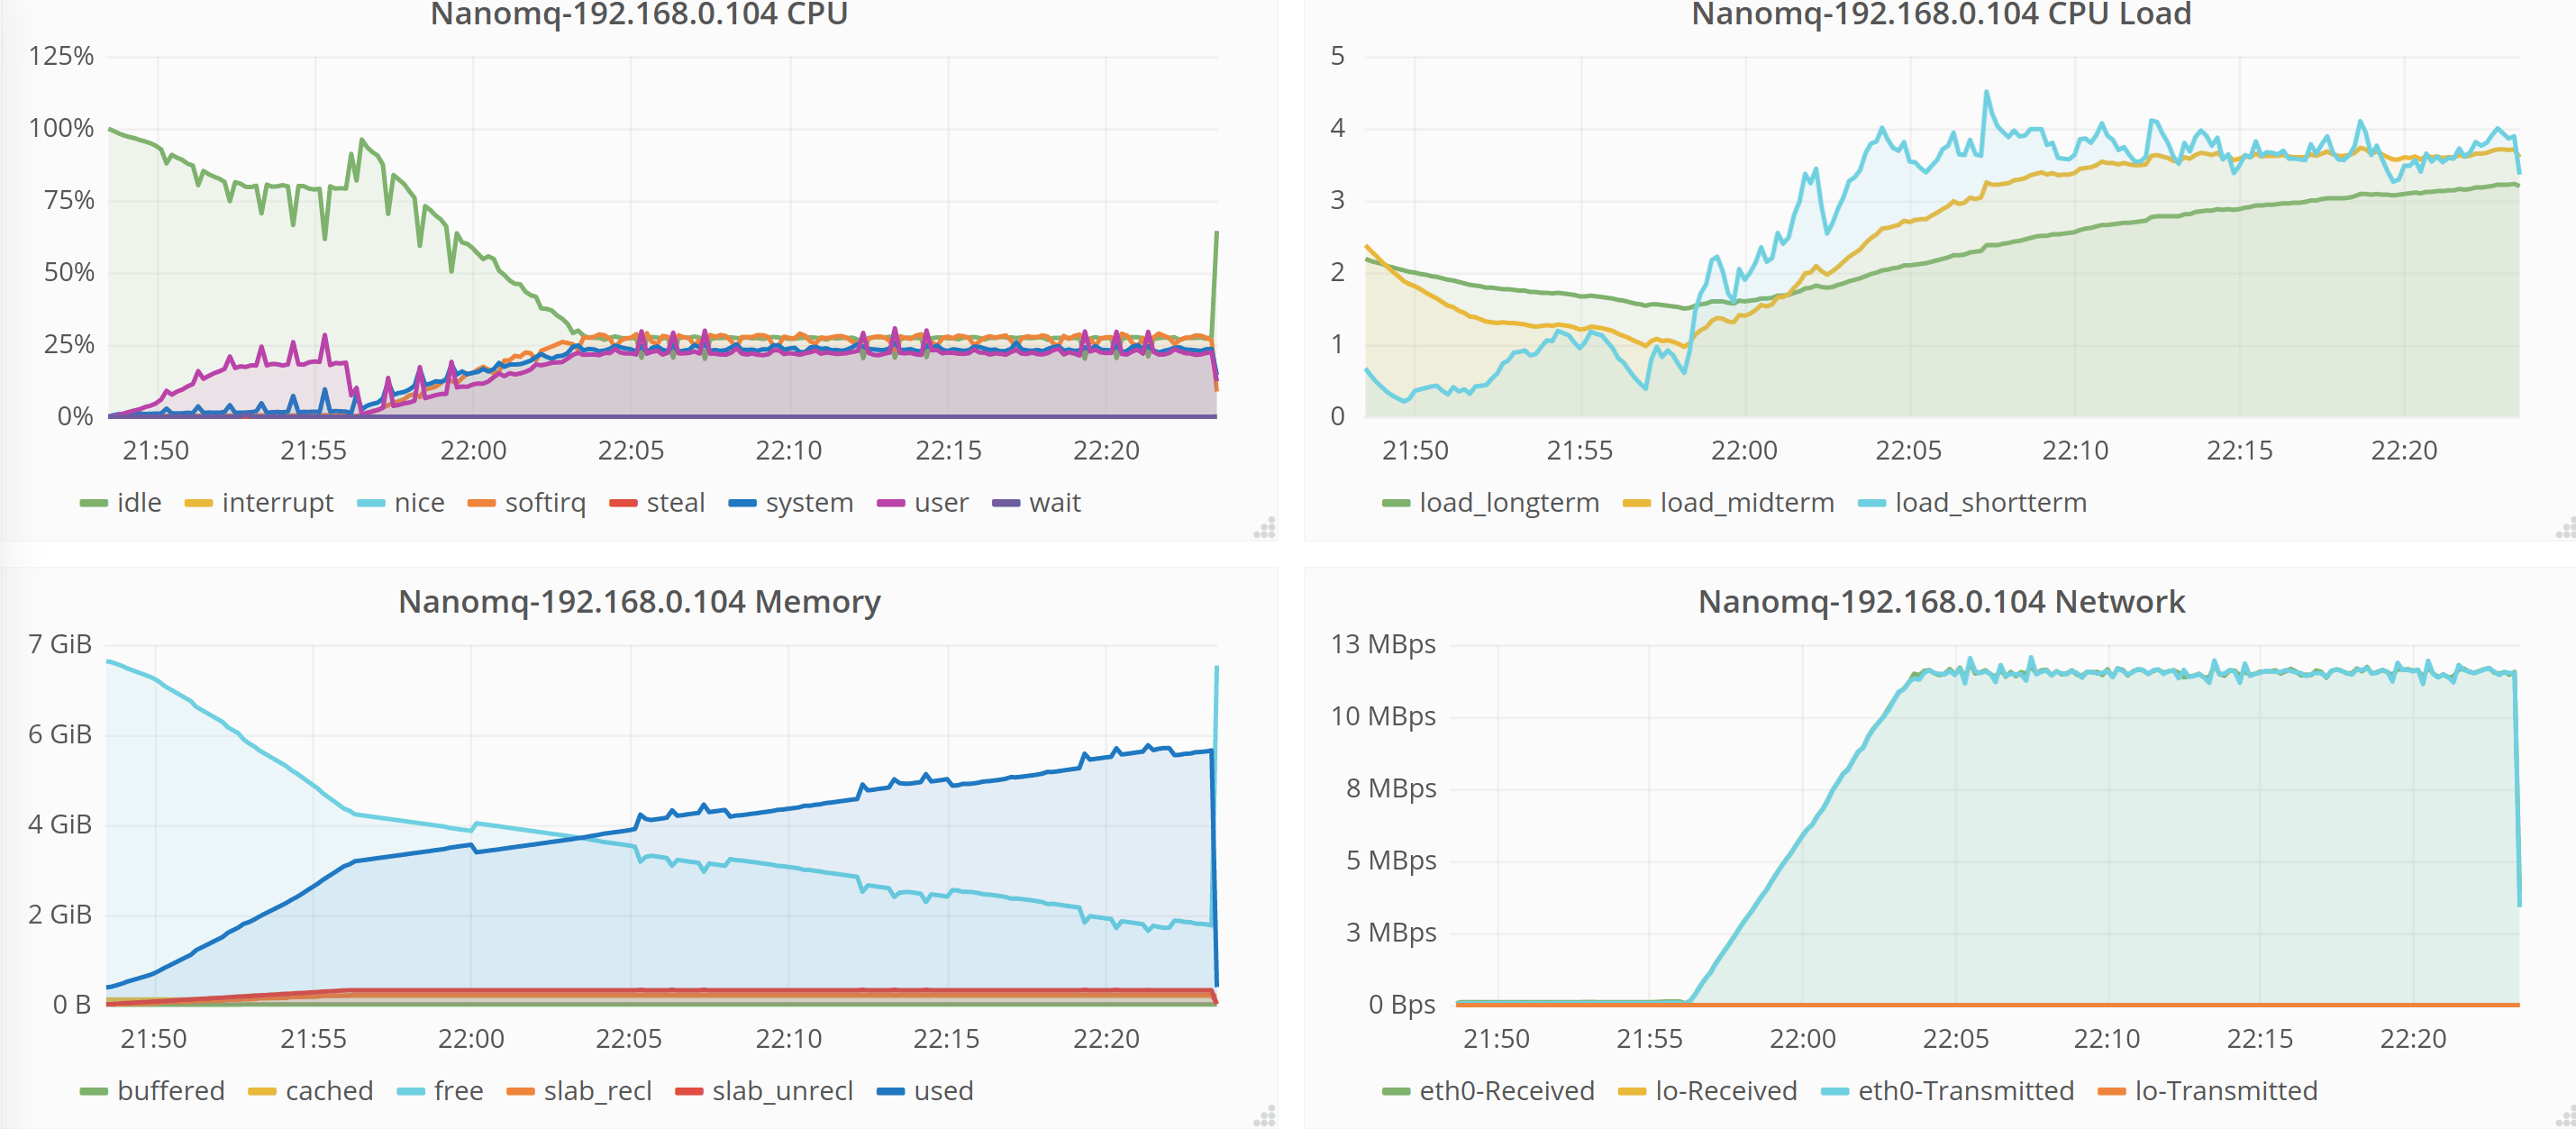2576x1129 pixels.
Task: Click the used series blue color marker
Action: (890, 1091)
